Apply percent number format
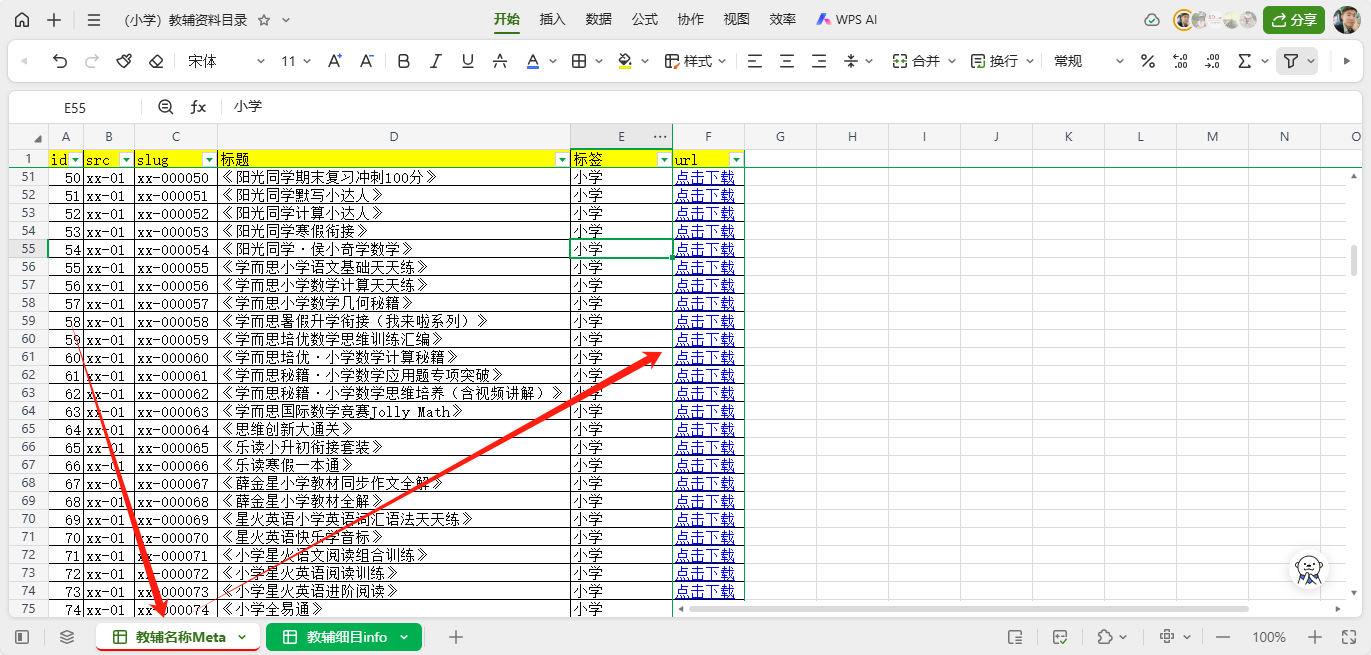Viewport: 1371px width, 655px height. point(1148,61)
